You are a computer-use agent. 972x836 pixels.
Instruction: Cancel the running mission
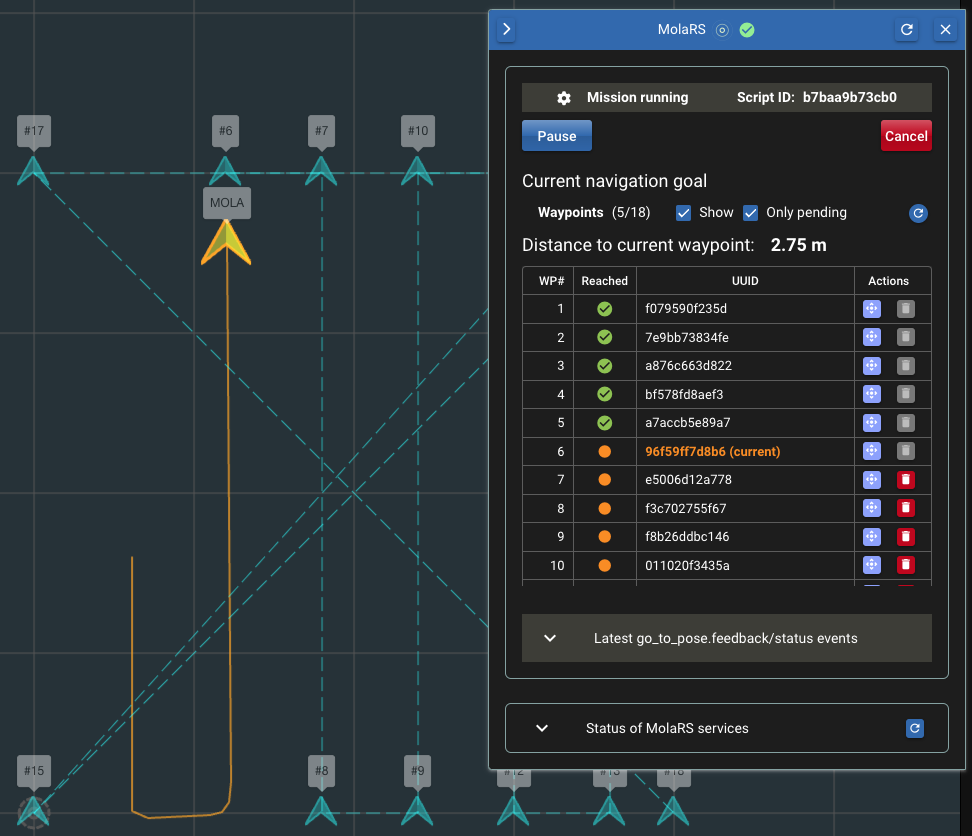(x=906, y=136)
